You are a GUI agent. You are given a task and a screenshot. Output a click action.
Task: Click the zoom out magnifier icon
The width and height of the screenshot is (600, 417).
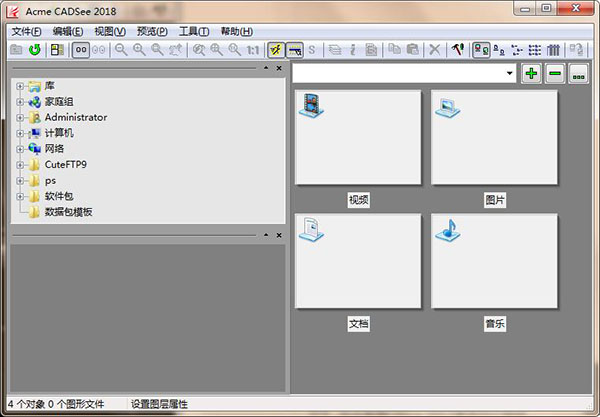pyautogui.click(x=121, y=50)
